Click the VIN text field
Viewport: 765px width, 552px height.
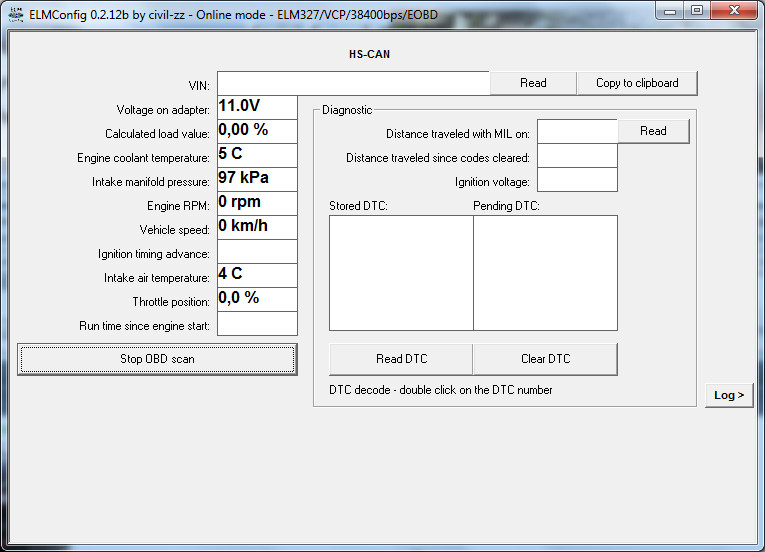353,83
